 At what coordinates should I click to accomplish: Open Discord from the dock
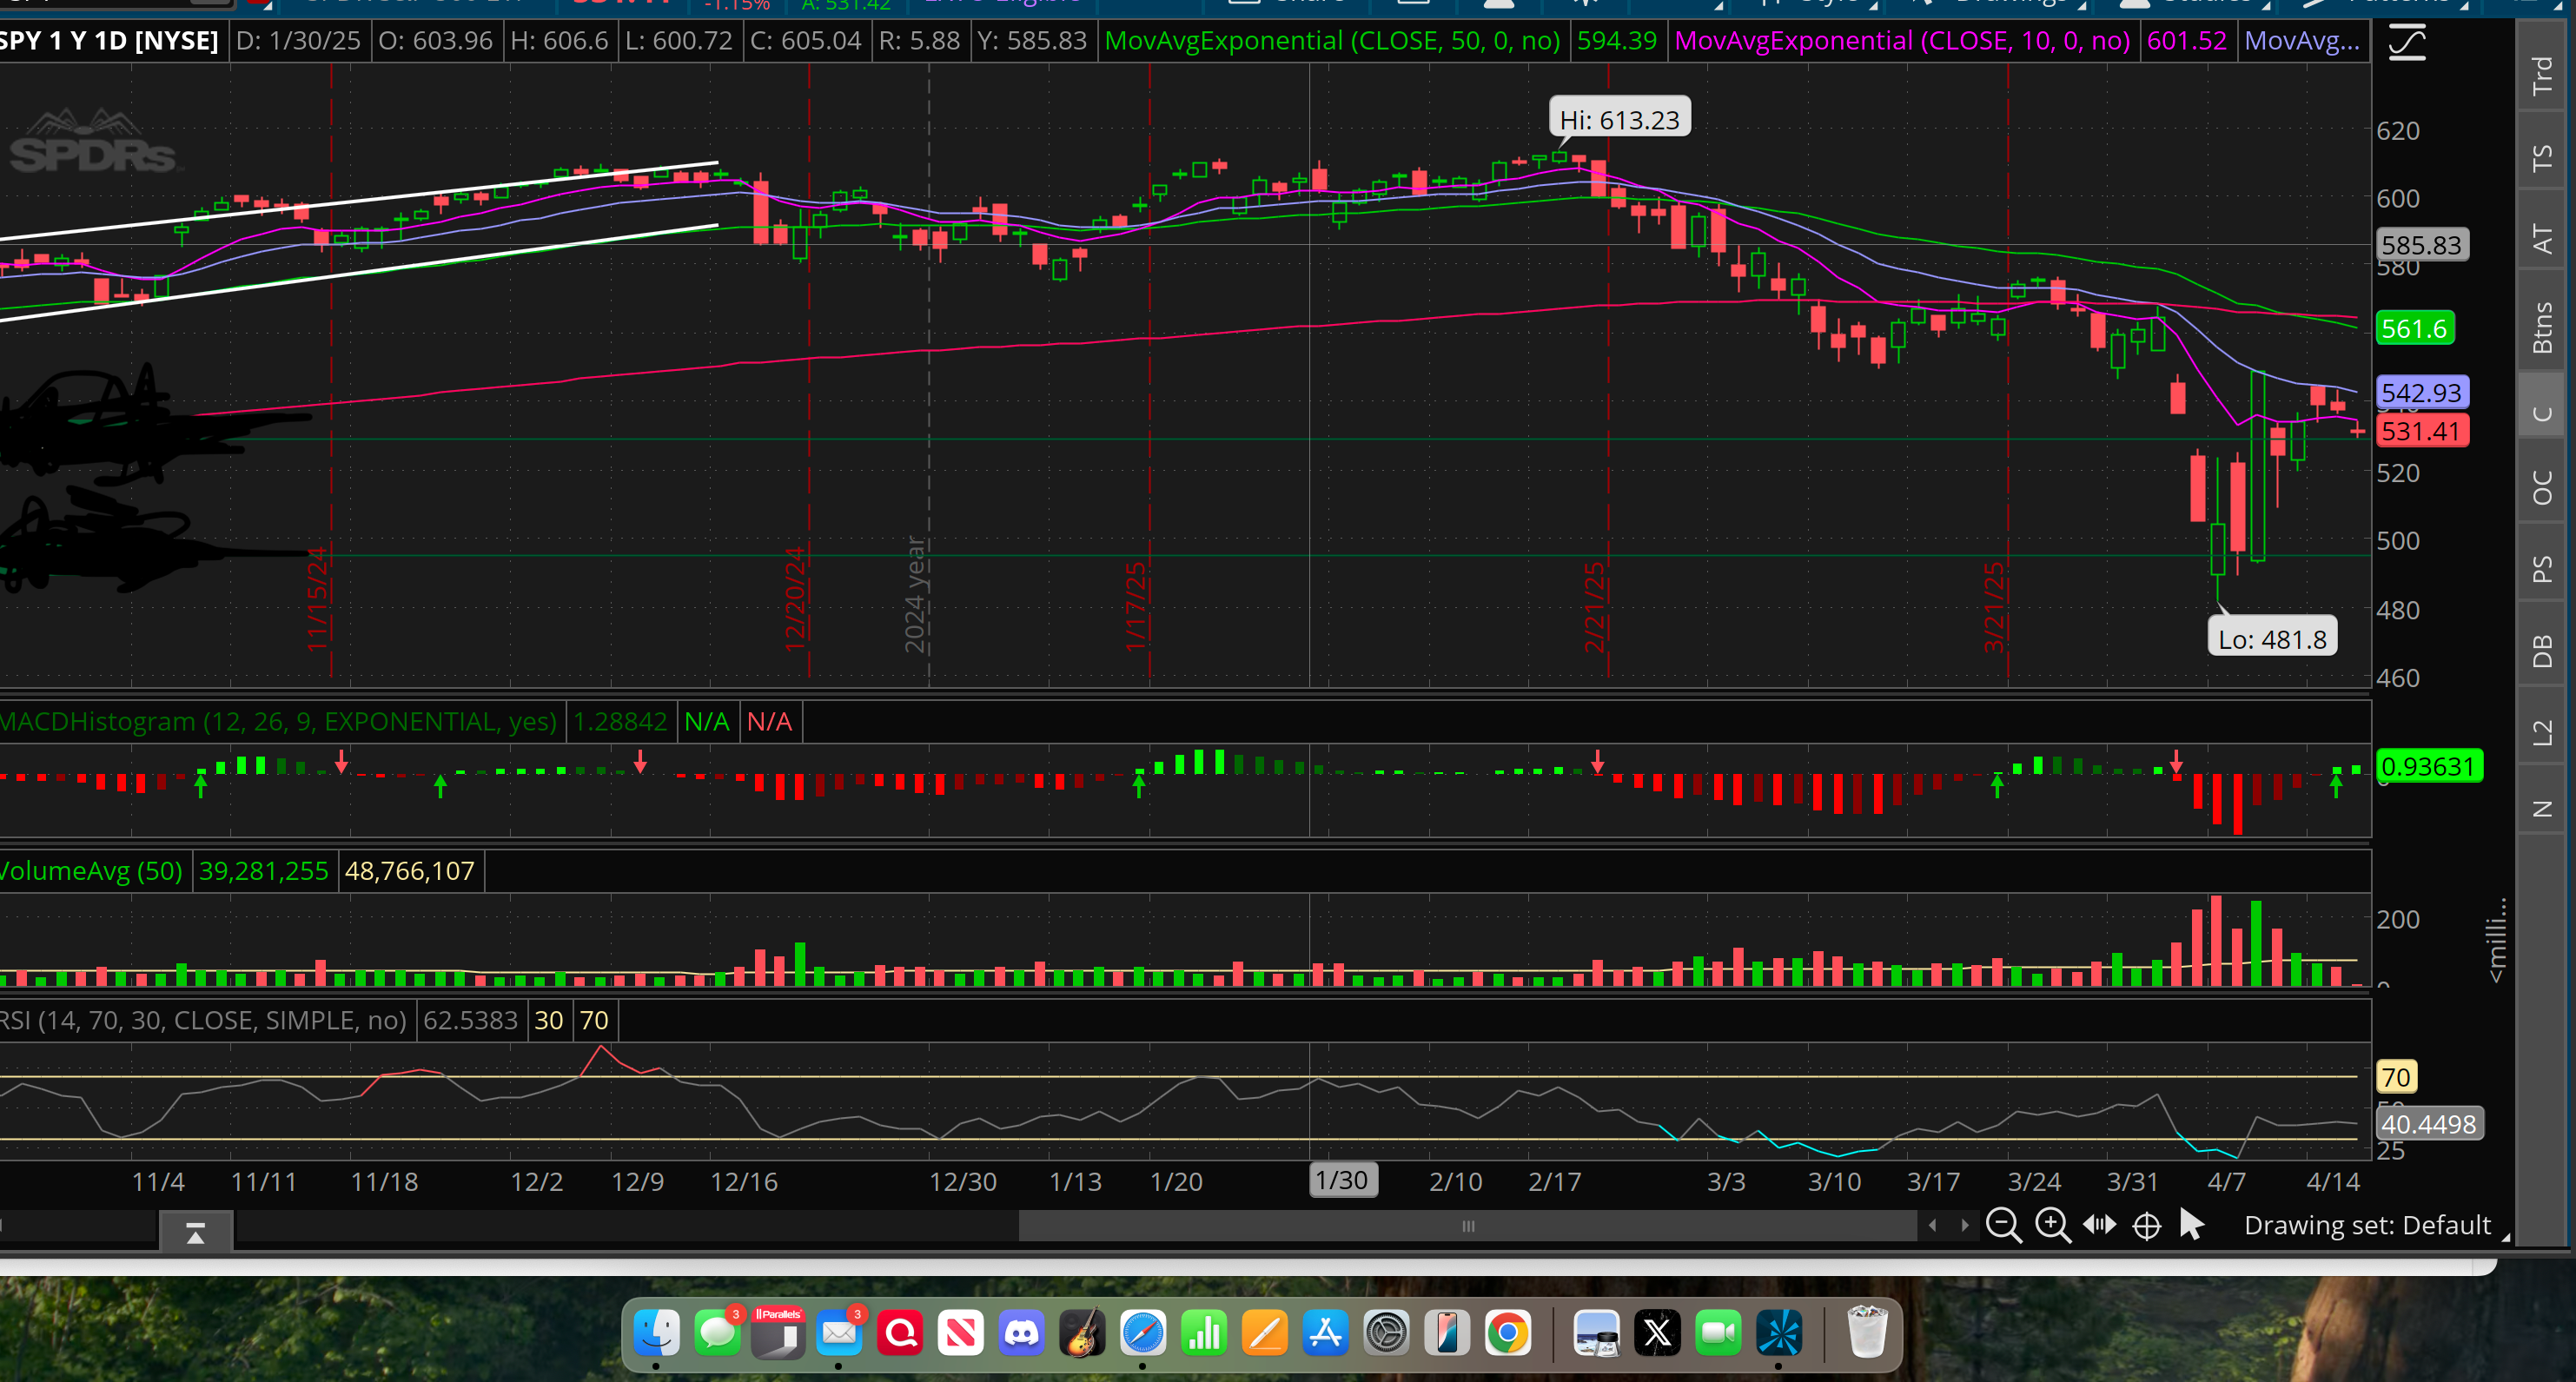point(1021,1333)
